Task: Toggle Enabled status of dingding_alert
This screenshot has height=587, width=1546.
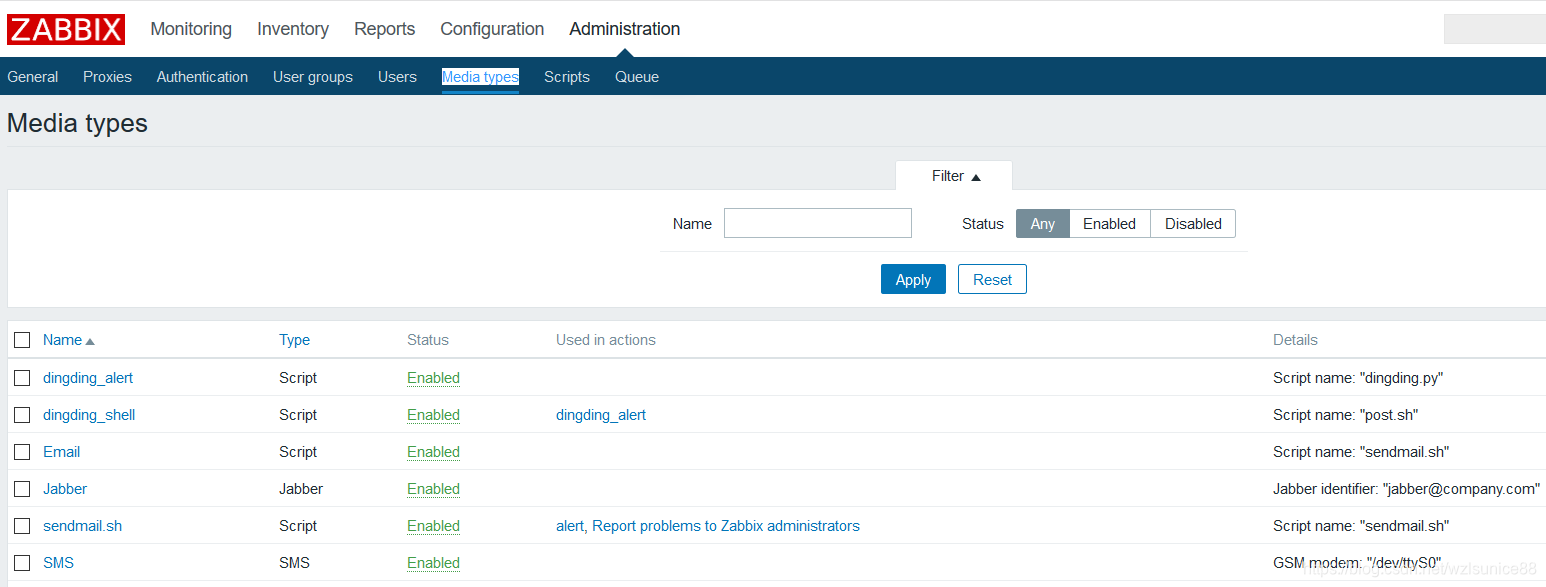Action: click(433, 378)
